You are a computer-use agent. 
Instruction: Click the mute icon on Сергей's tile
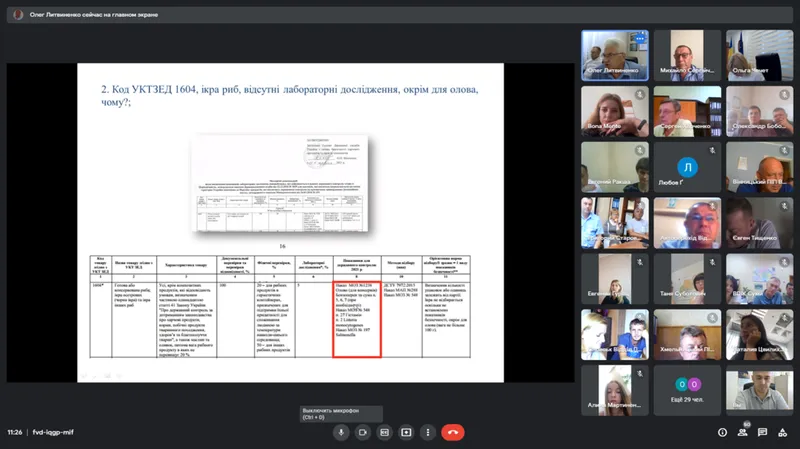pyautogui.click(x=712, y=95)
